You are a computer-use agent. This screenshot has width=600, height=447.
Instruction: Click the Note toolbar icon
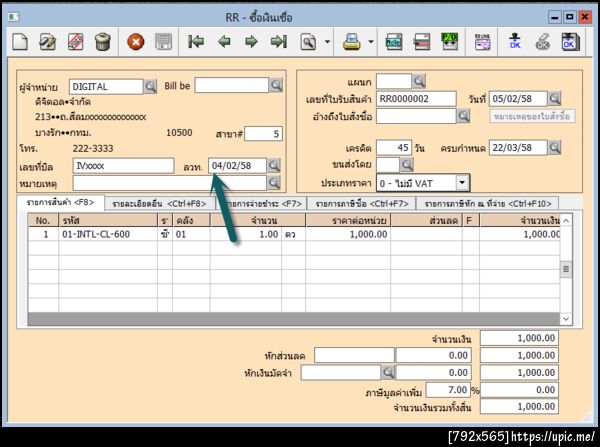(394, 42)
